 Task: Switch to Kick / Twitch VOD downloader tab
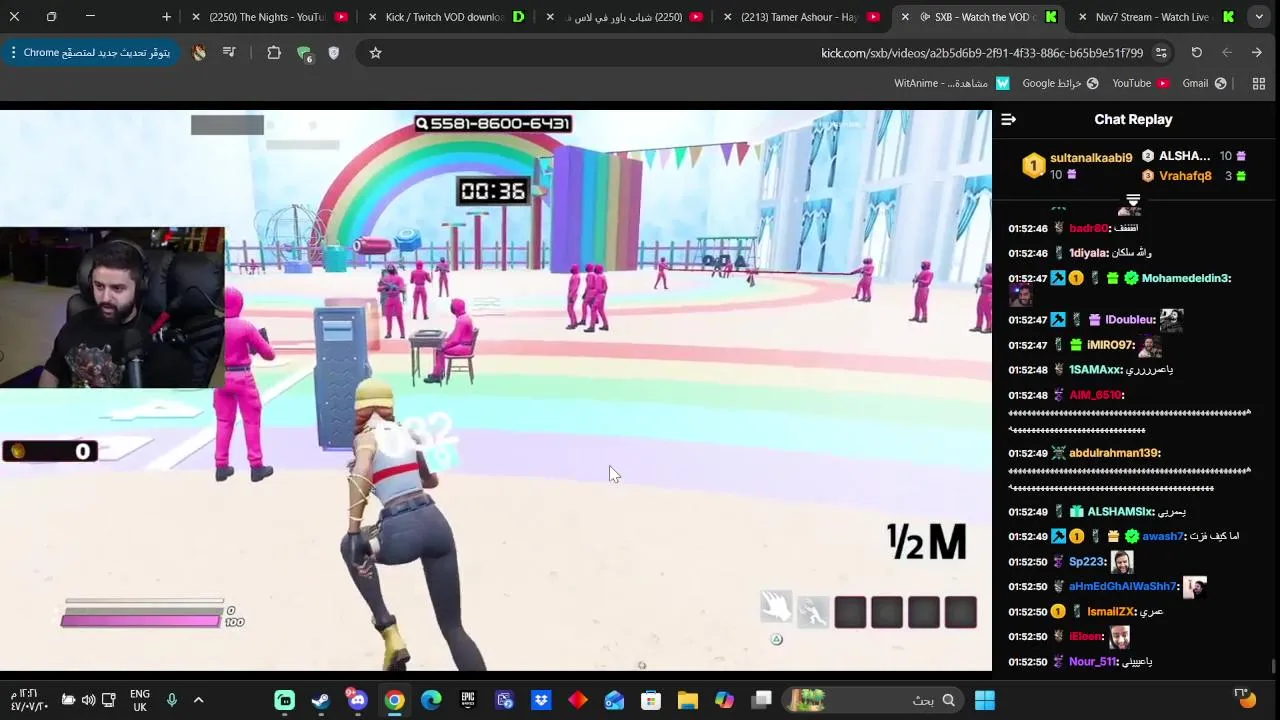tap(445, 17)
